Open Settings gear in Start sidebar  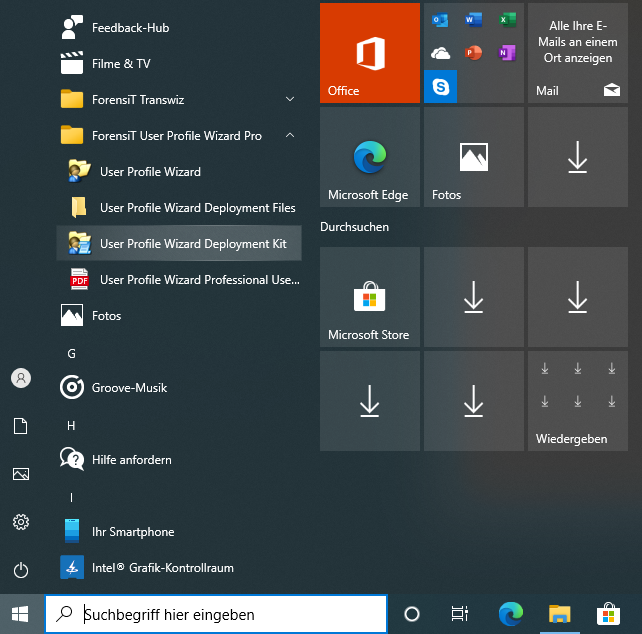(21, 522)
